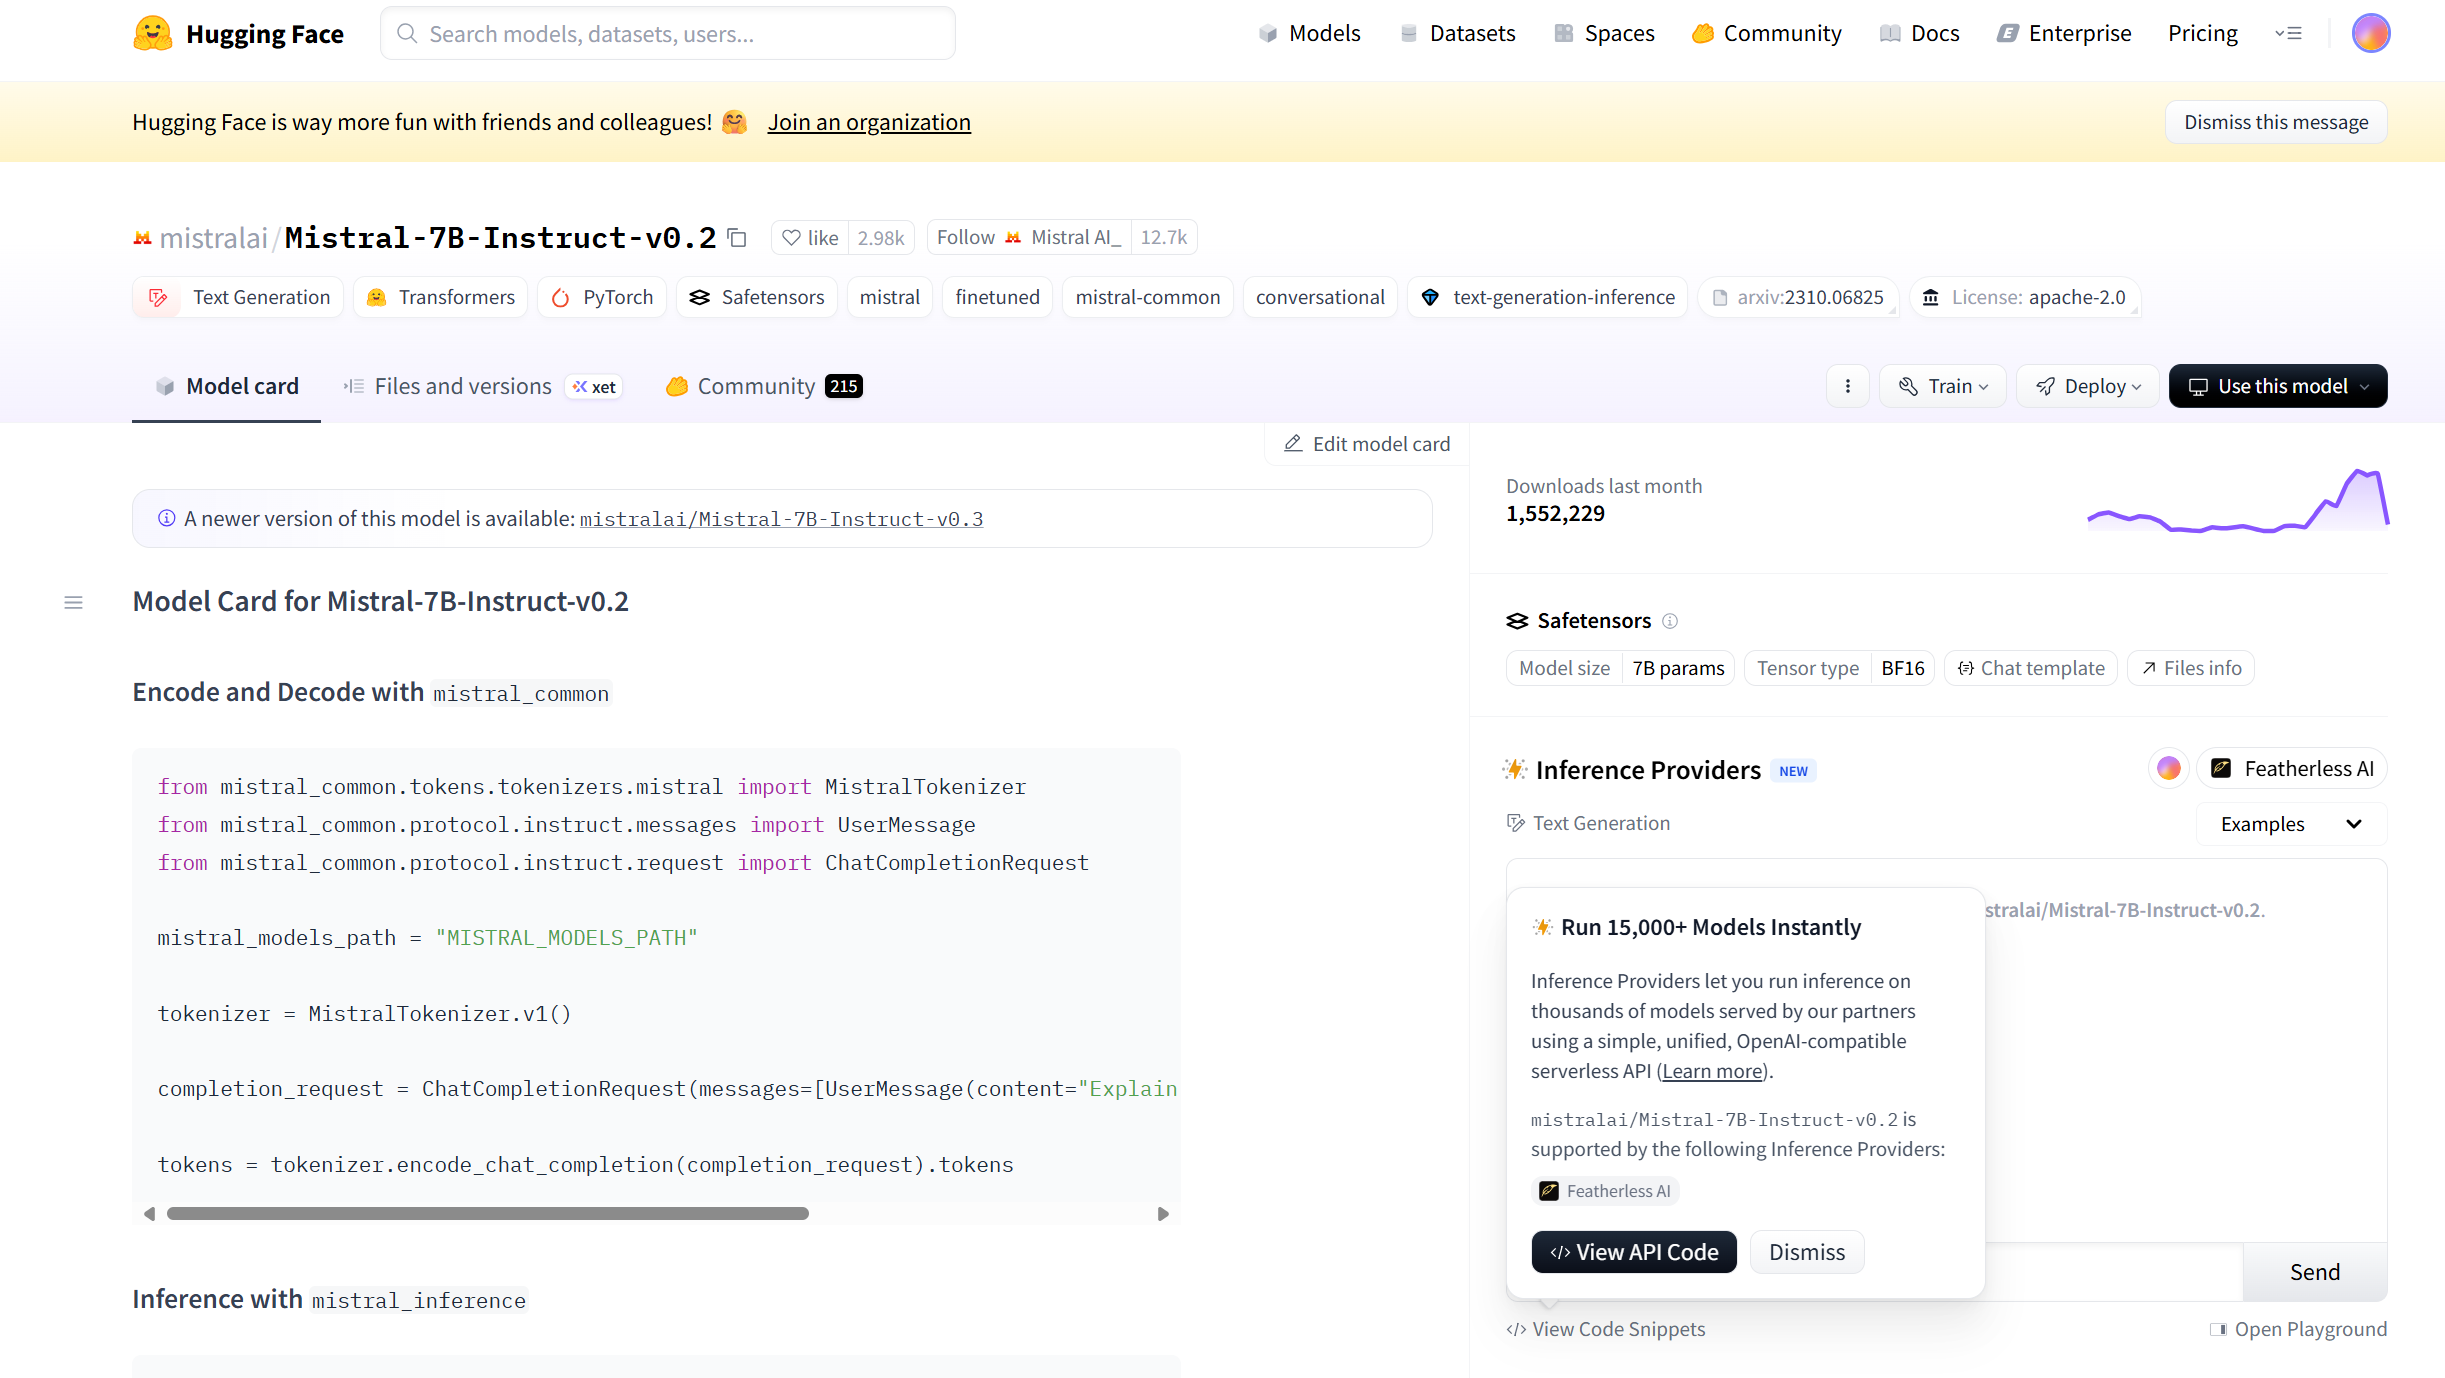Dismiss the Inference Providers popup
Viewport: 2445px width, 1378px height.
[x=1807, y=1252]
